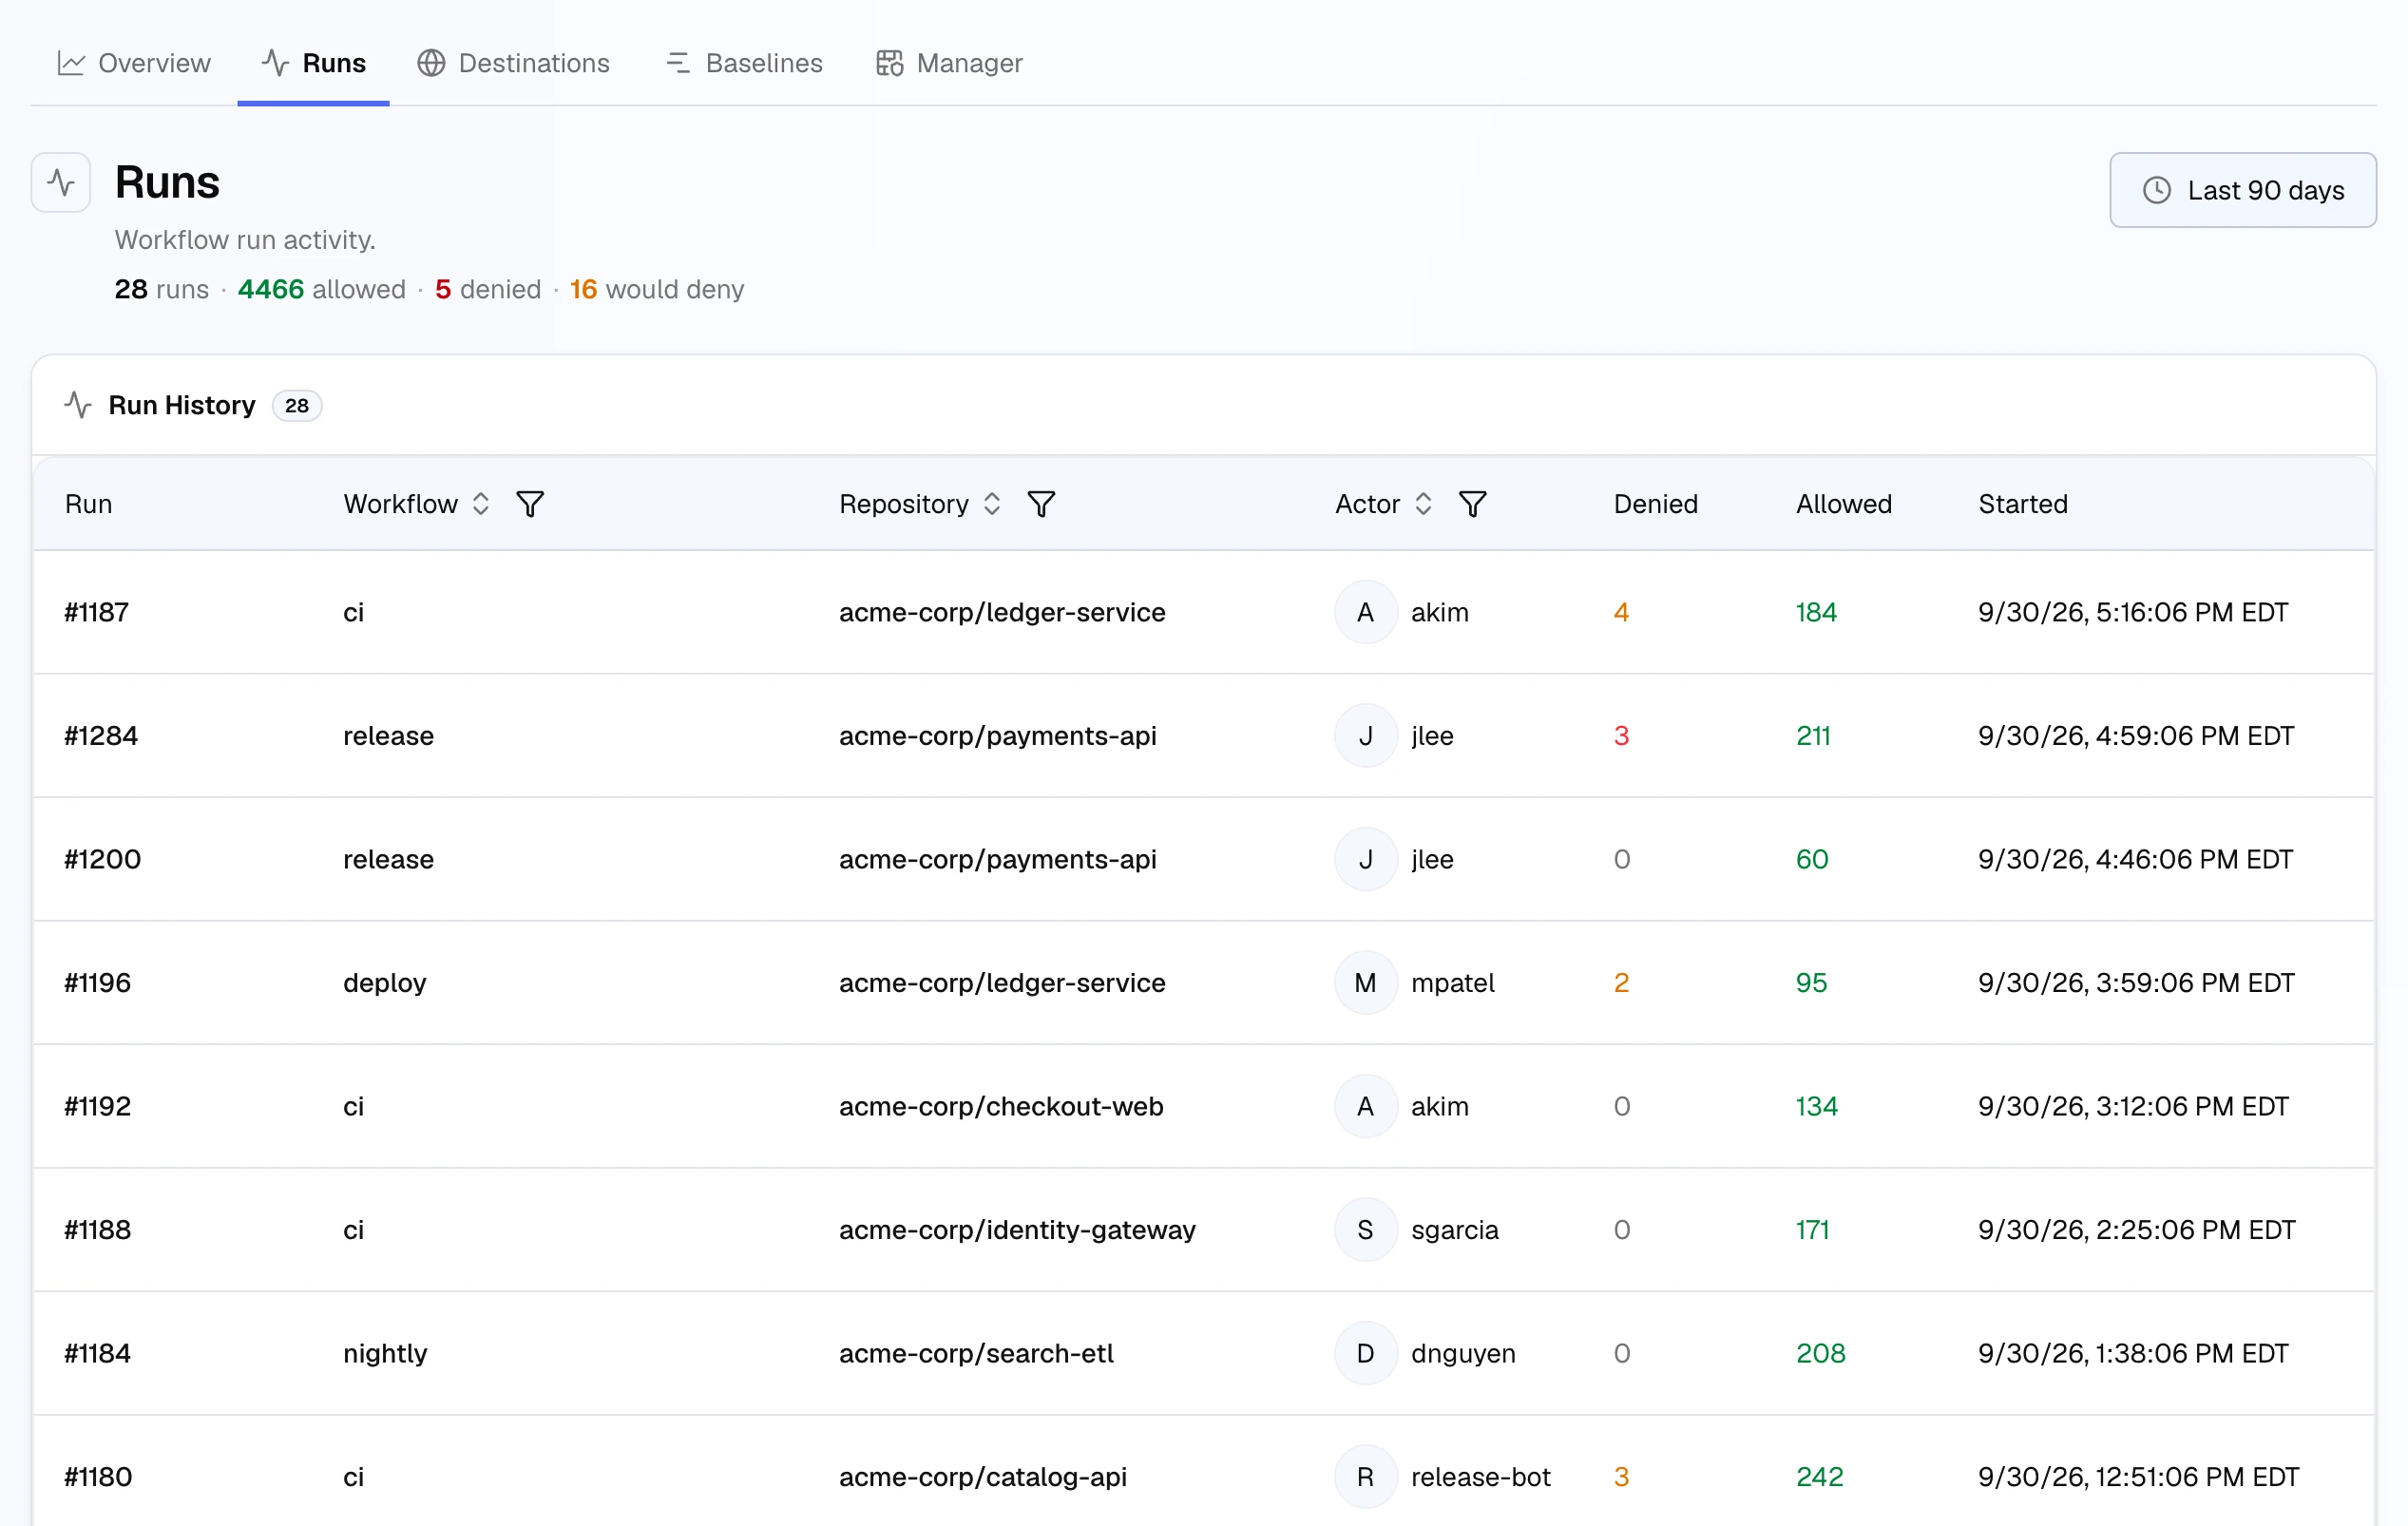Open the Workflow filter
Screen dimensions: 2408x1526
tap(530, 504)
